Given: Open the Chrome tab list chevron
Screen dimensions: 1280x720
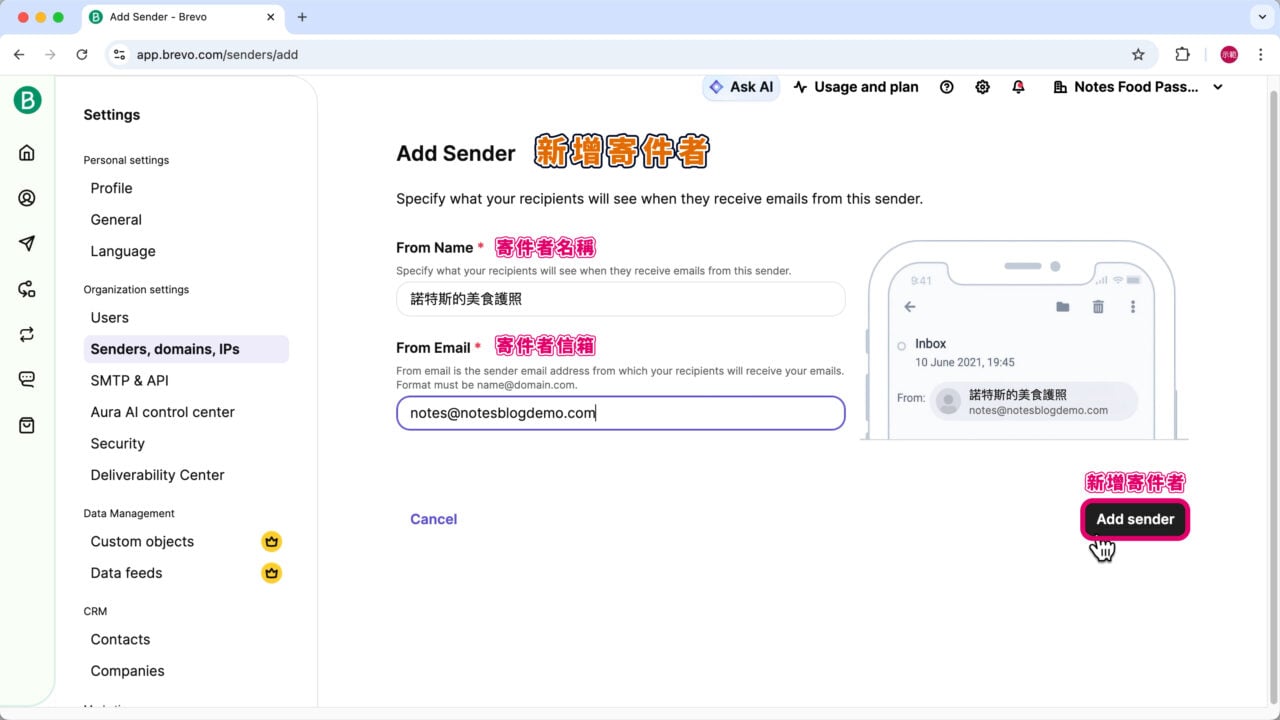Looking at the screenshot, I should (1259, 17).
